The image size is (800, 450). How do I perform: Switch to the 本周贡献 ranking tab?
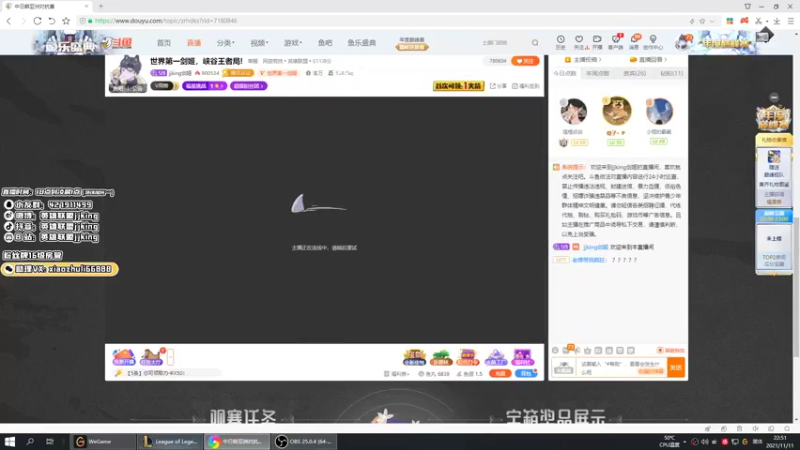point(597,73)
